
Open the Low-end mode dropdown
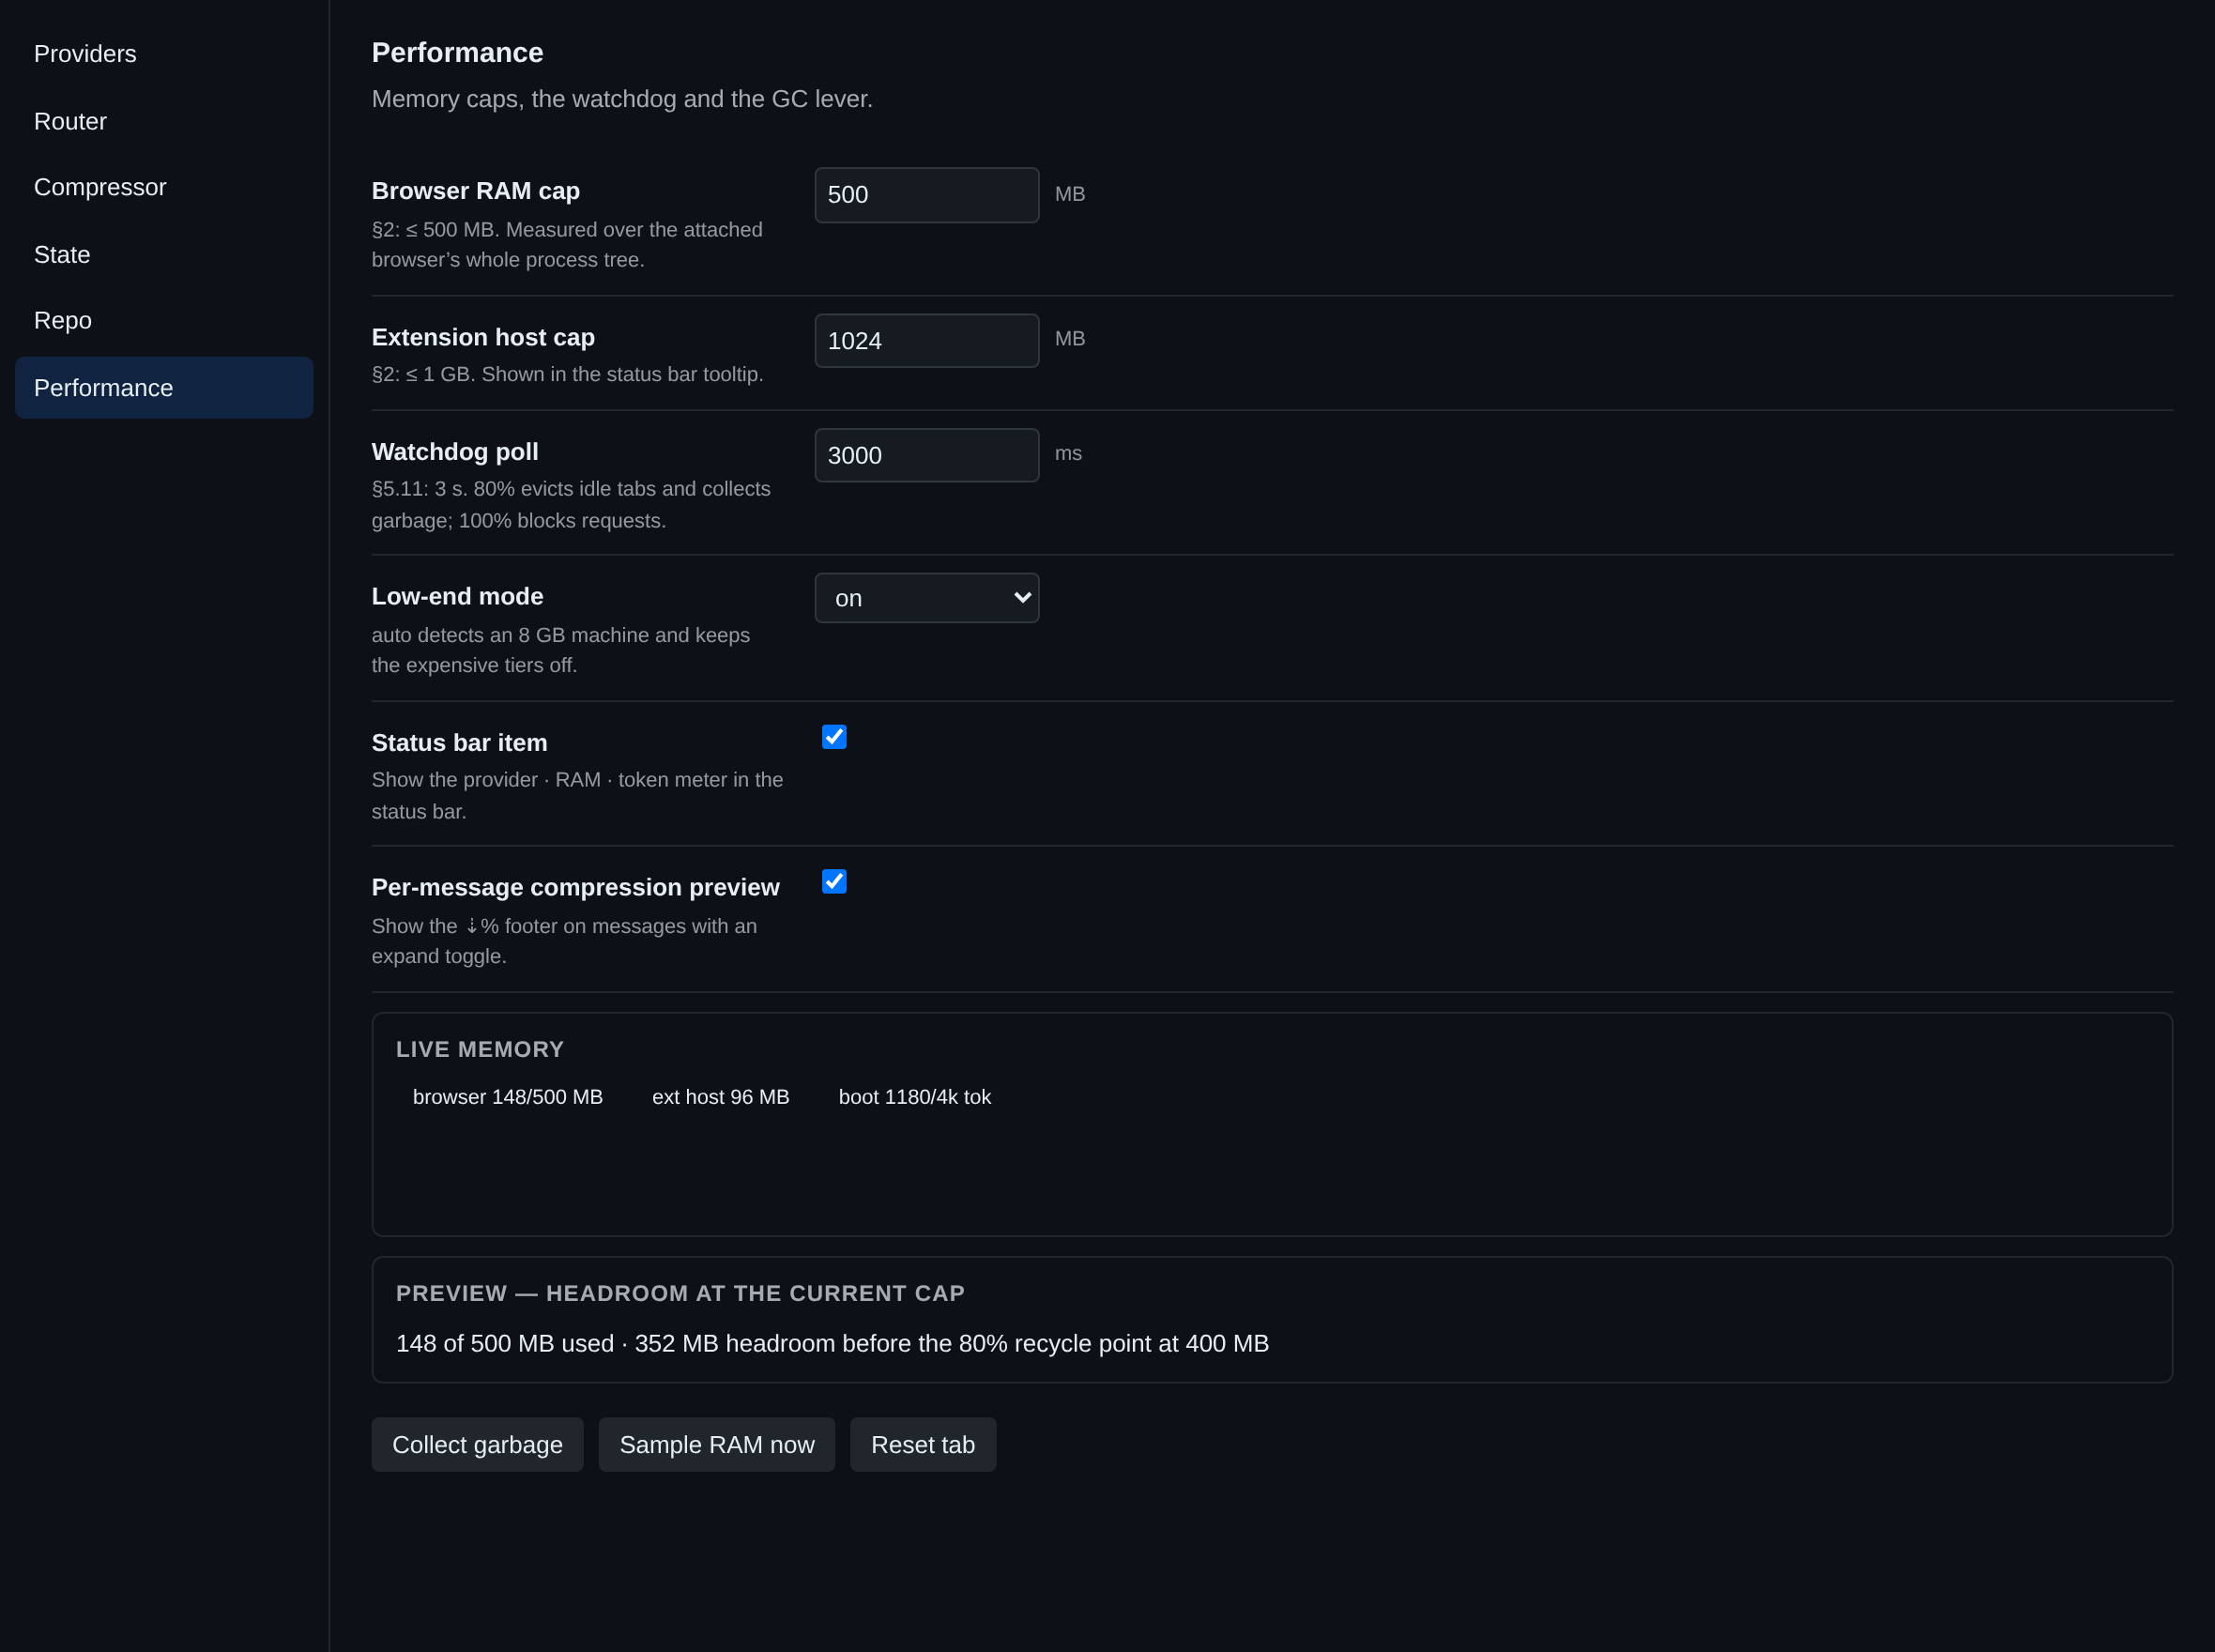click(x=926, y=598)
